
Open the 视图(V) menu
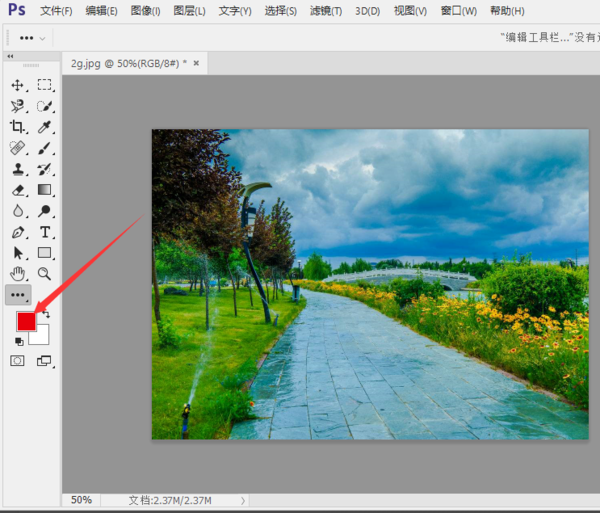[410, 11]
